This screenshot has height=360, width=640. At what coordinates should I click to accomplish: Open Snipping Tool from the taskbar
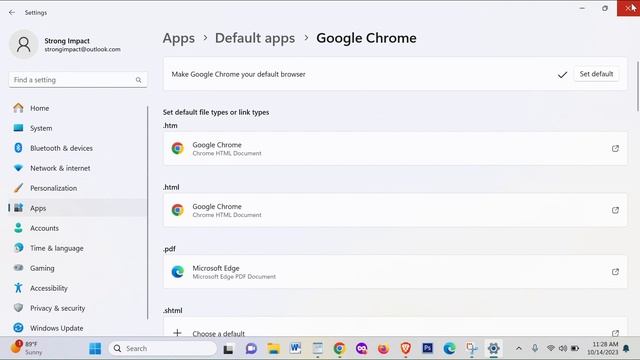point(471,349)
